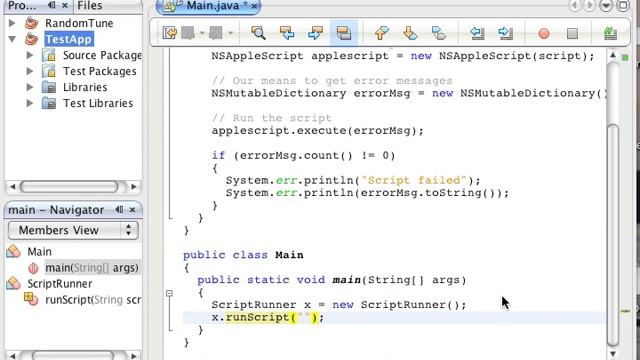The image size is (640, 360).
Task: Click editor scrollbar up arrow
Action: click(x=613, y=55)
